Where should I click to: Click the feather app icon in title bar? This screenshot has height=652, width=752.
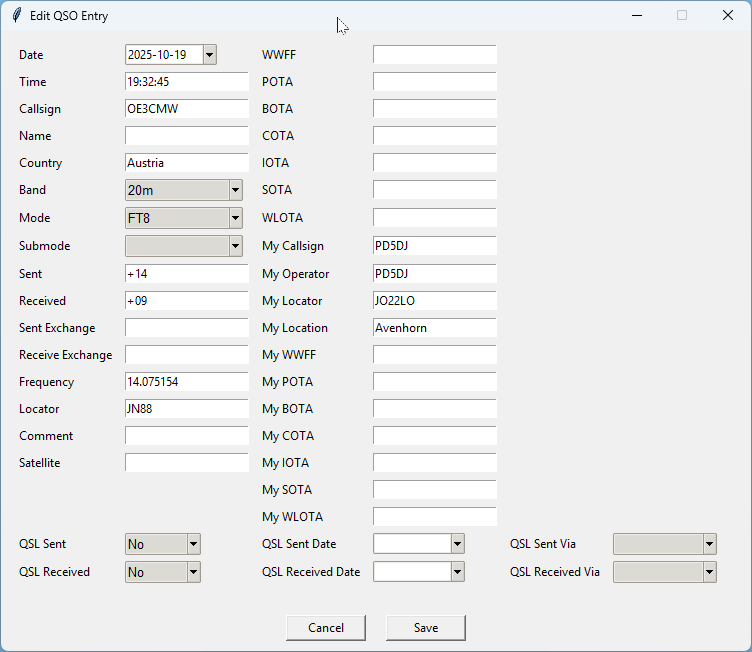pyautogui.click(x=16, y=16)
